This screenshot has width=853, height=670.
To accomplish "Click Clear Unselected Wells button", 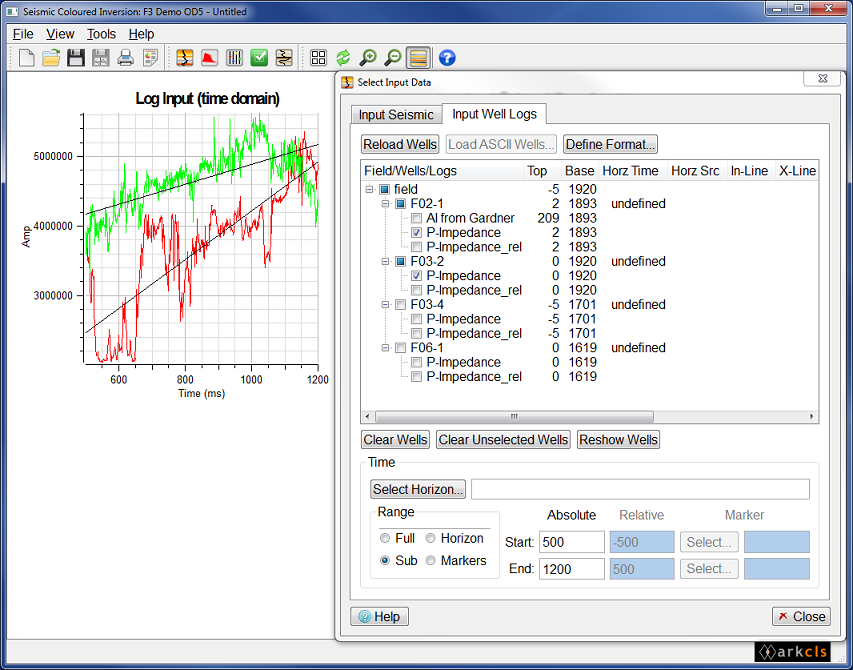I will 503,440.
